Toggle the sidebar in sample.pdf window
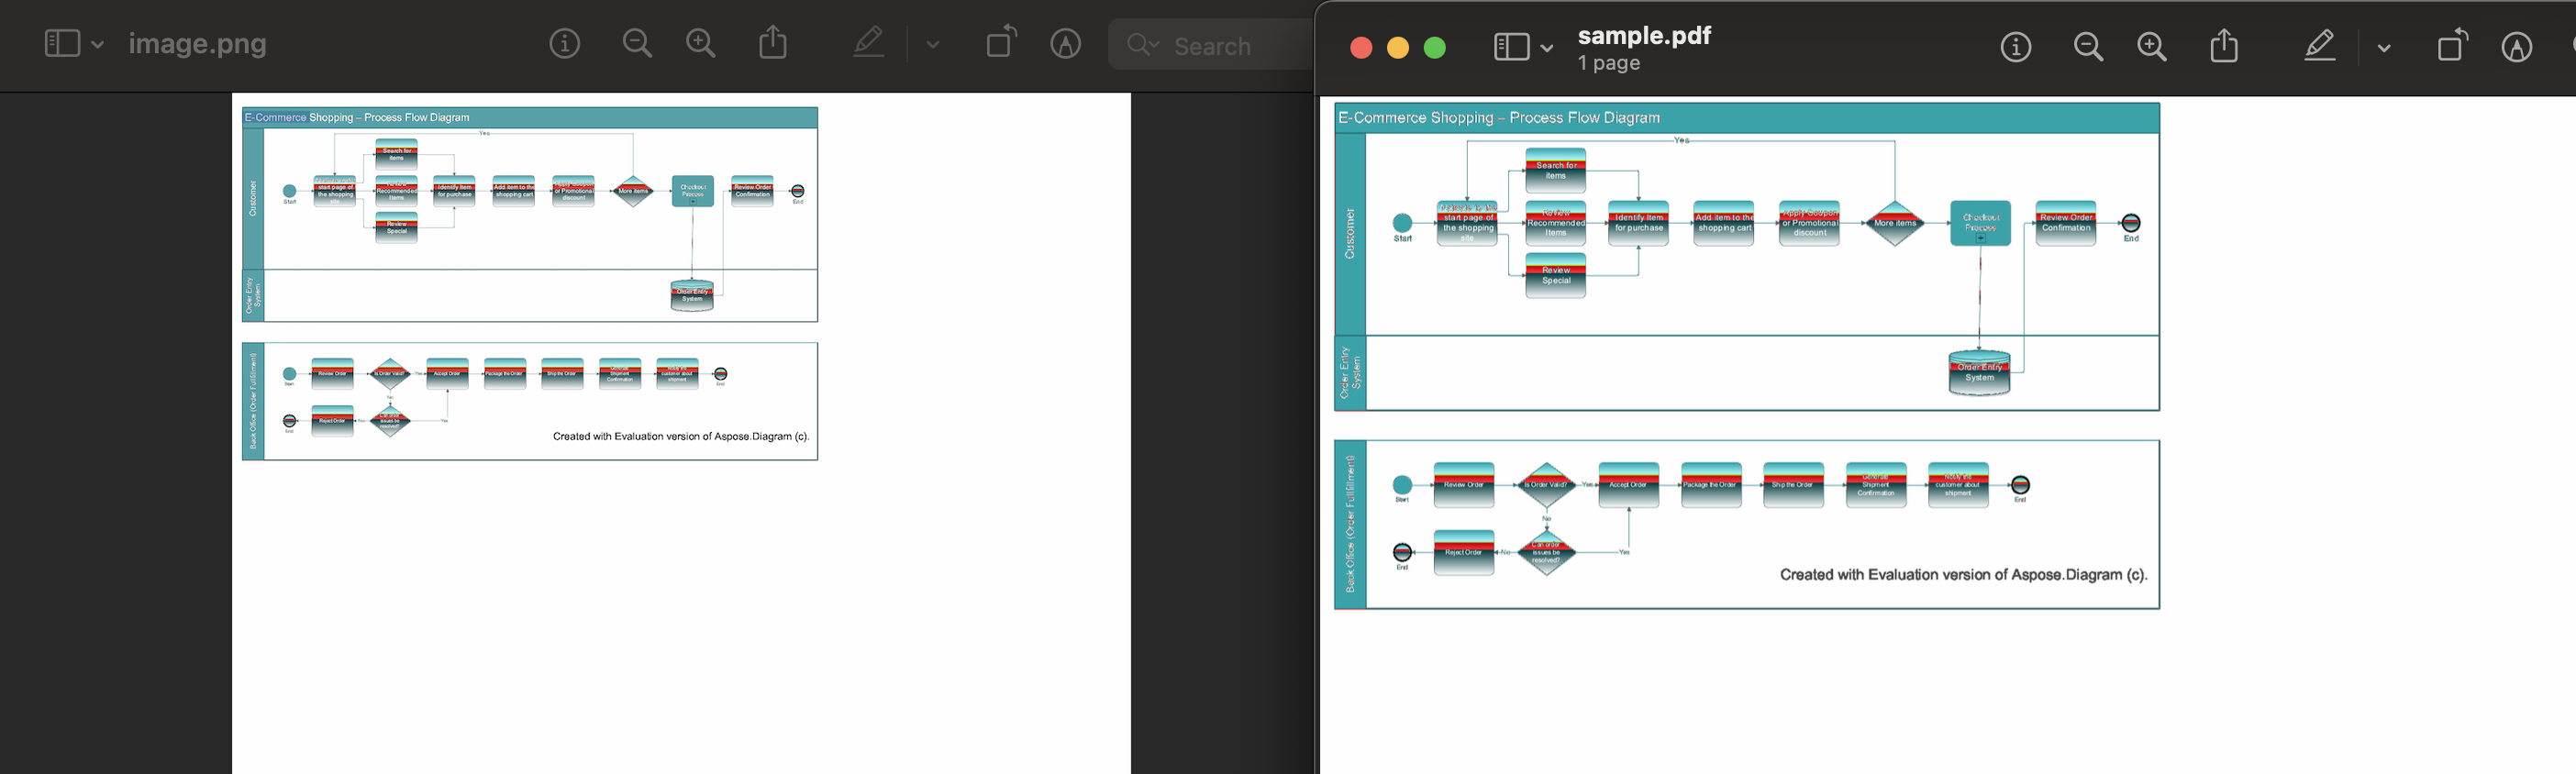This screenshot has height=774, width=2576. click(x=1511, y=47)
